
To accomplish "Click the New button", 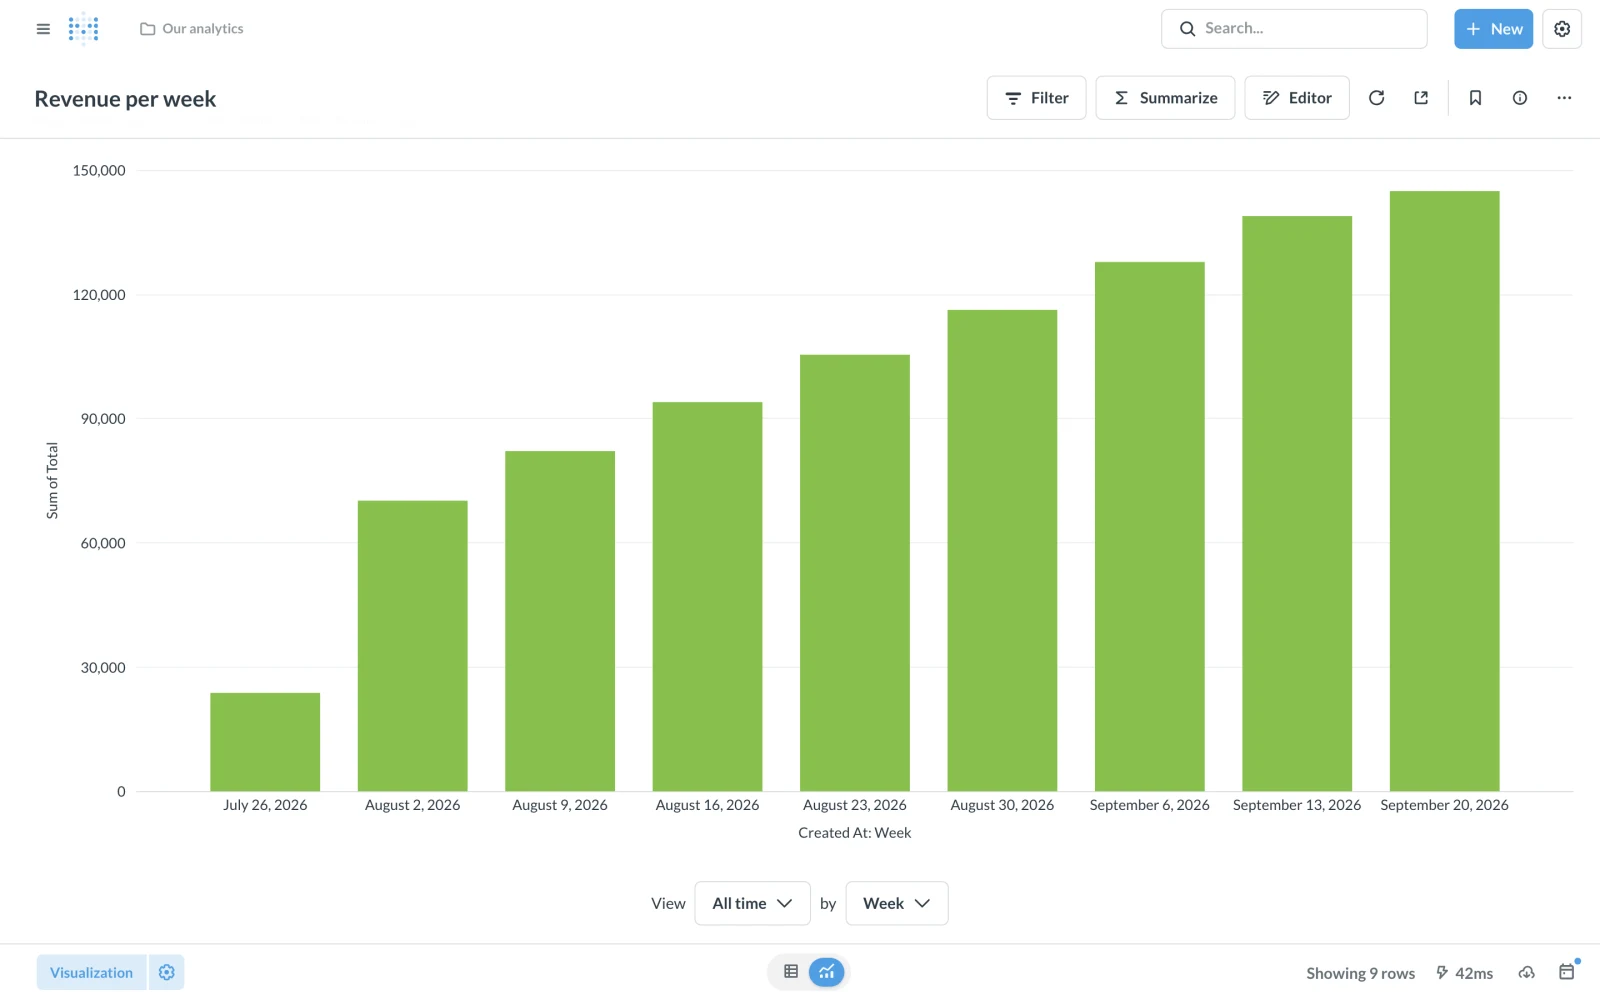I will [1494, 29].
